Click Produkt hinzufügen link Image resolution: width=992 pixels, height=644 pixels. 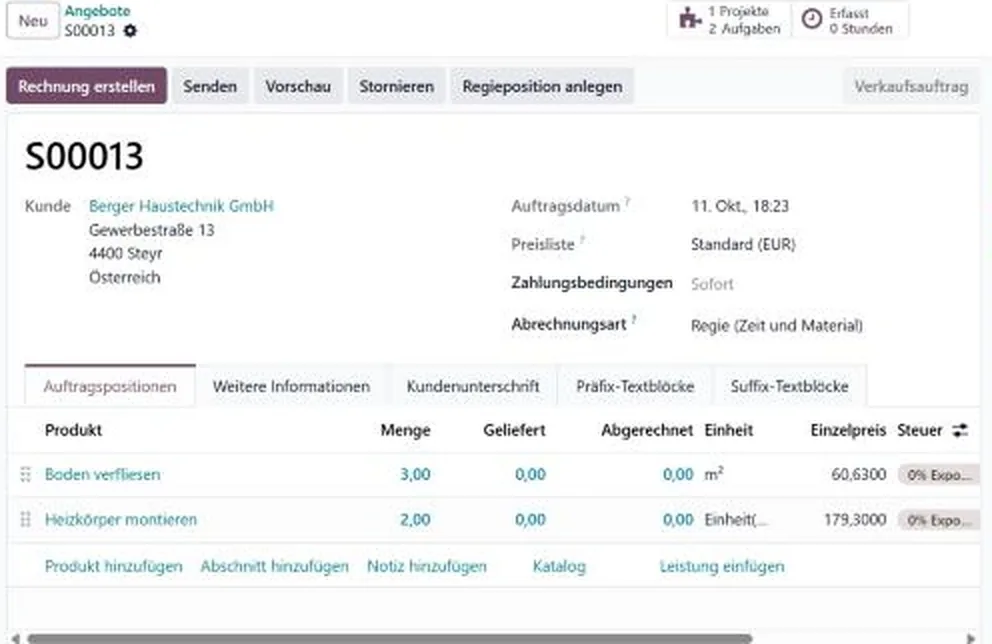tap(114, 566)
